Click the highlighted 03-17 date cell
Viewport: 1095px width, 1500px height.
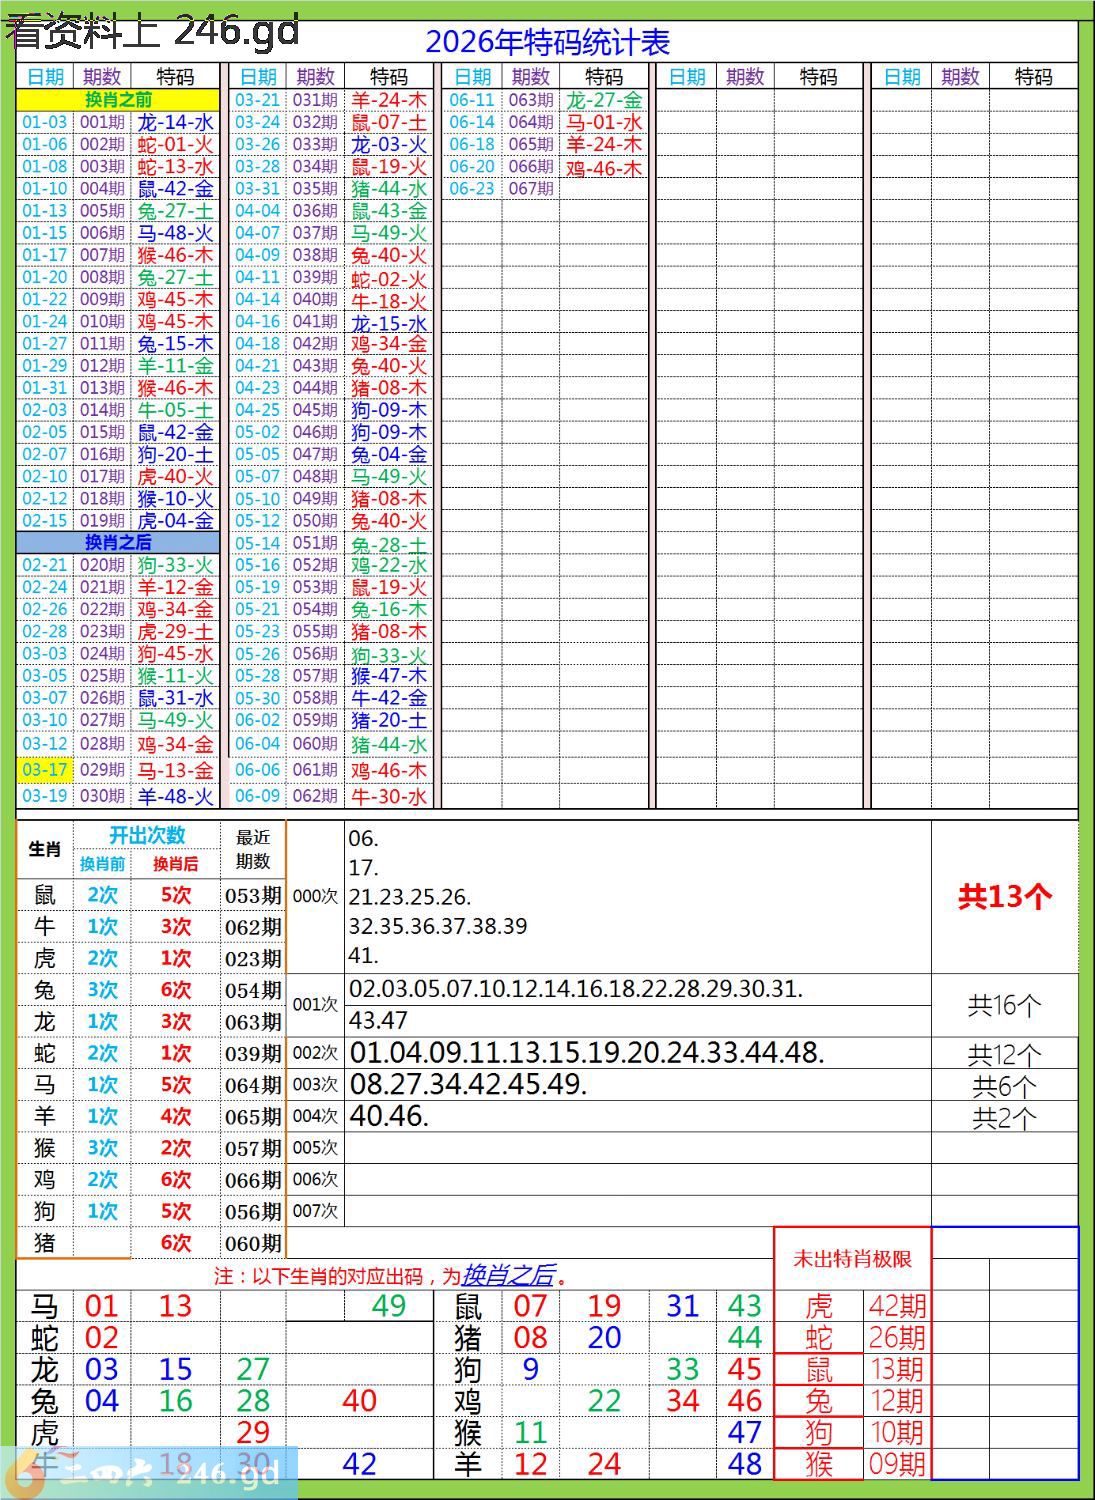click(x=45, y=770)
